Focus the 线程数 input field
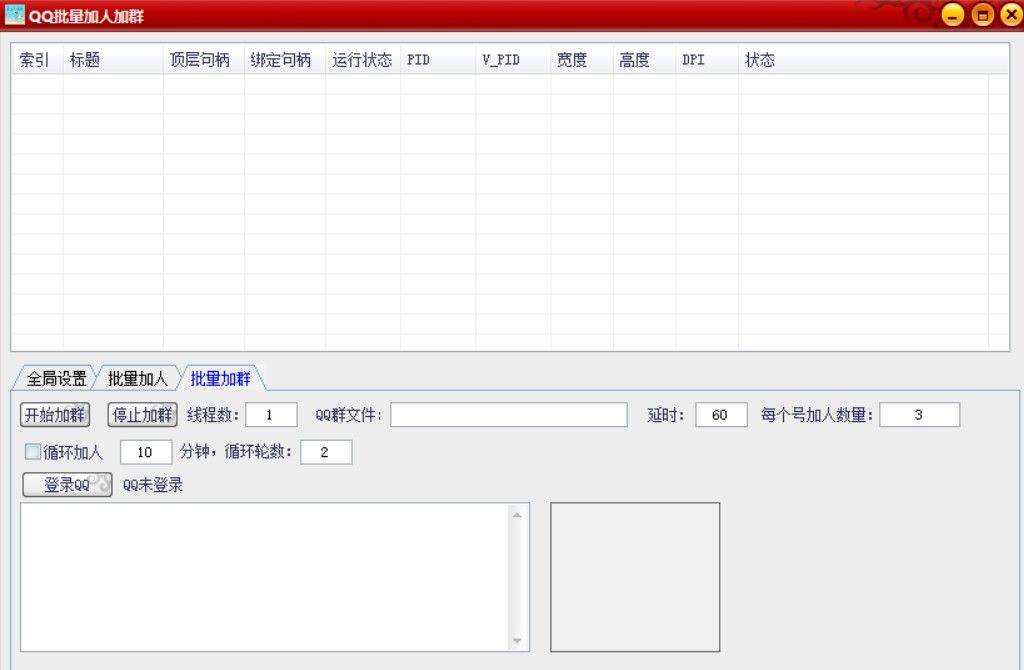 (271, 415)
